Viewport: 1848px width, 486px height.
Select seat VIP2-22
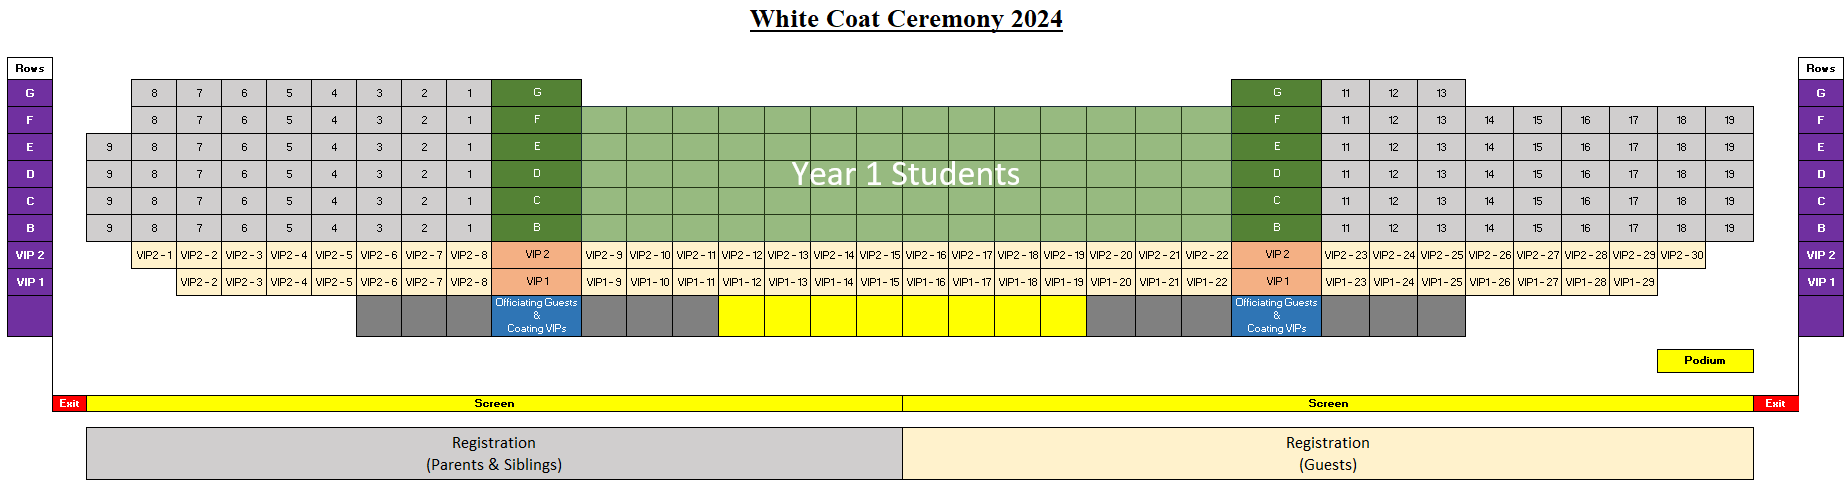[x=1207, y=255]
